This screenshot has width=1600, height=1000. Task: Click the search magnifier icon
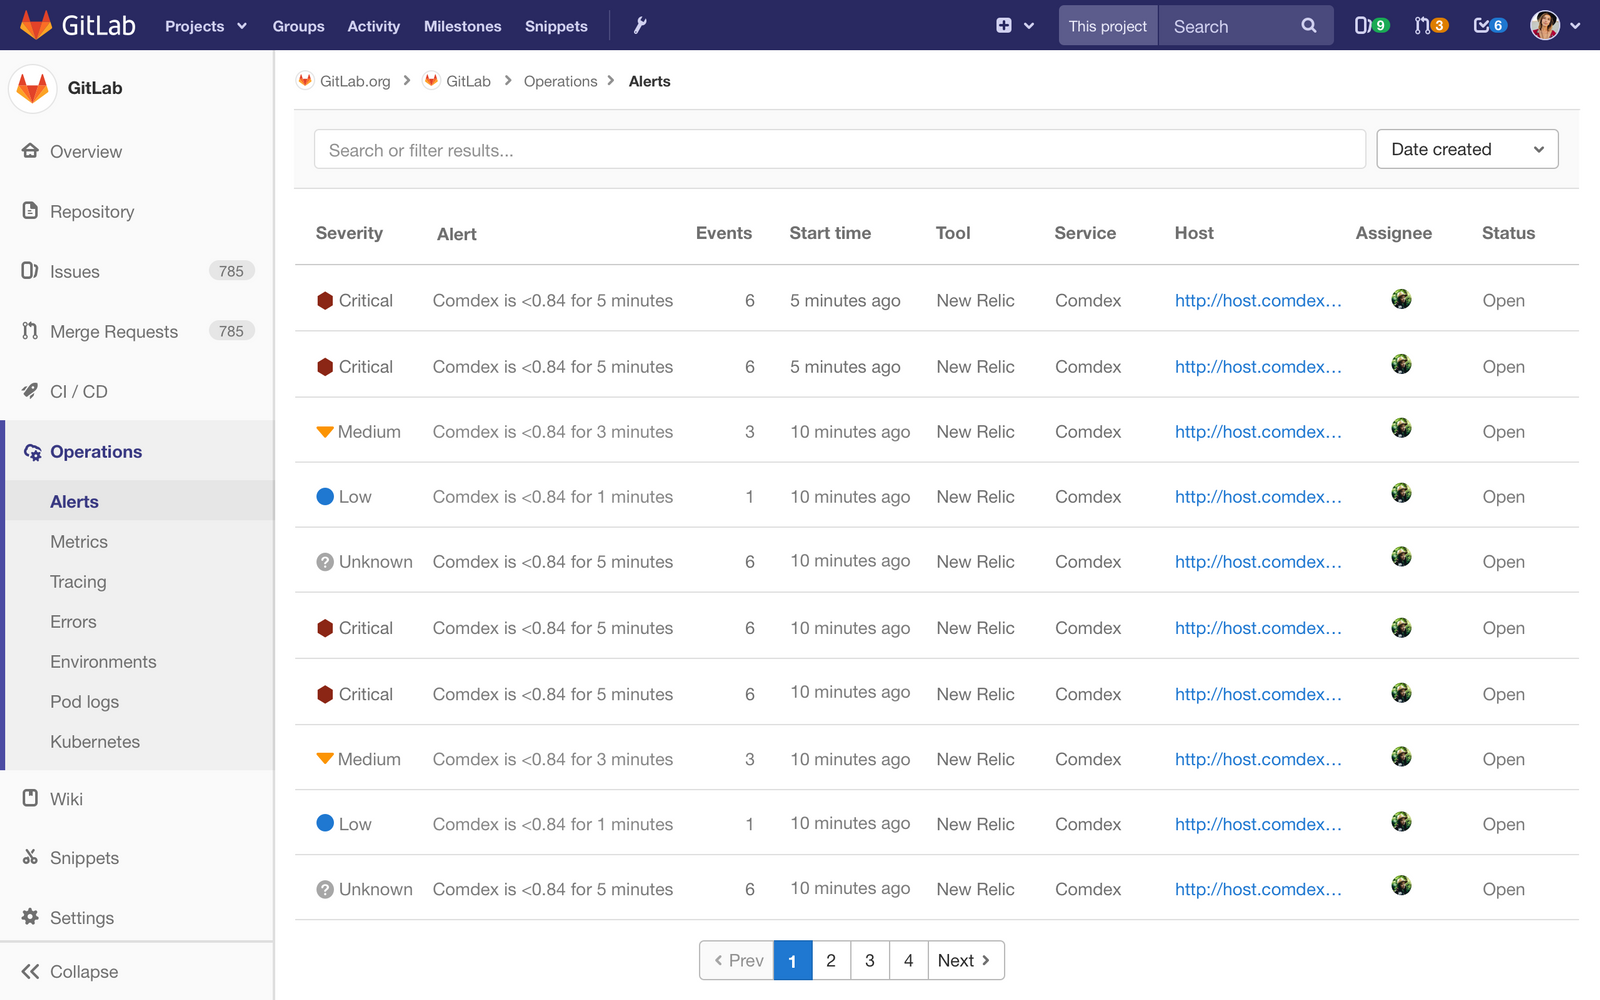[x=1309, y=26]
